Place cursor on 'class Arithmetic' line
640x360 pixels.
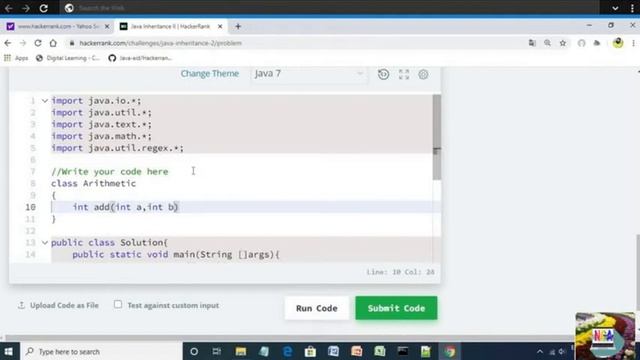coord(93,183)
